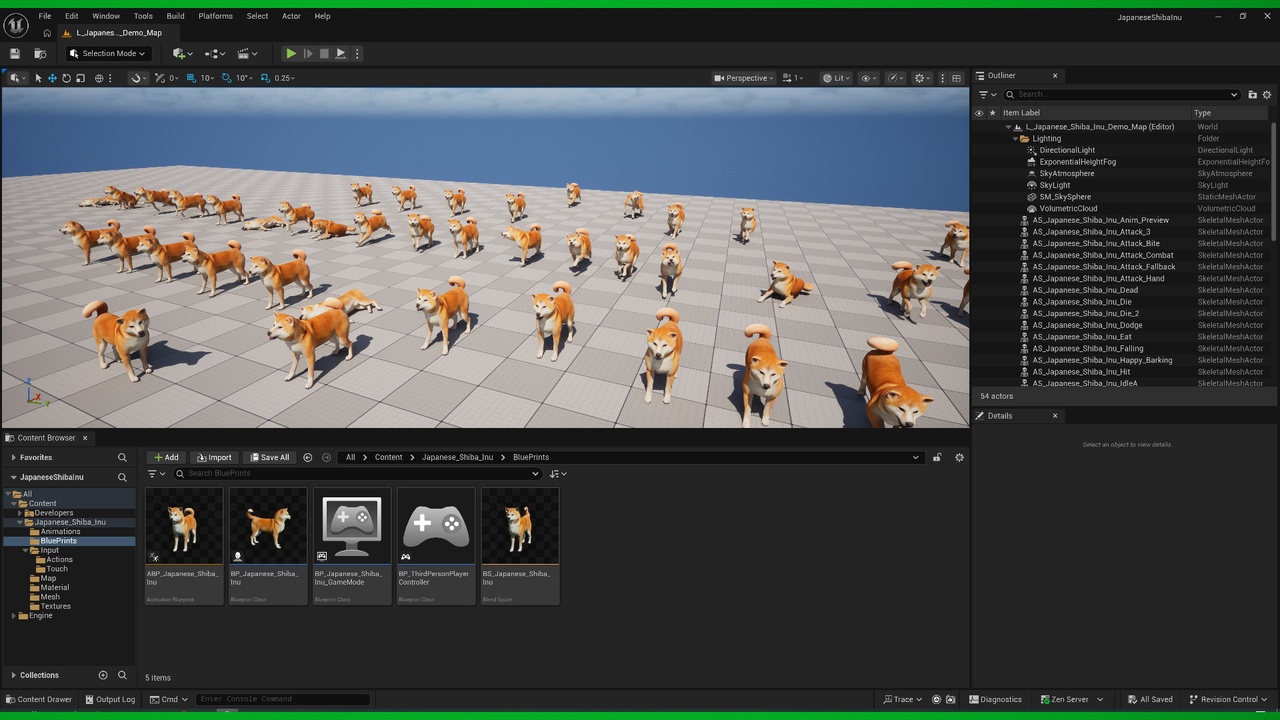The height and width of the screenshot is (720, 1280).
Task: Click the Save All button
Action: [x=270, y=457]
